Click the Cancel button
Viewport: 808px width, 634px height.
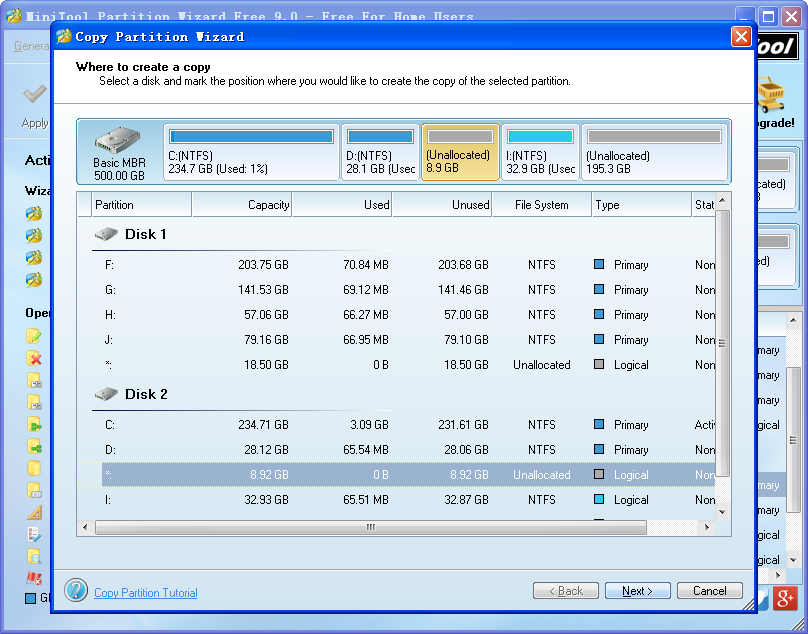(x=710, y=591)
